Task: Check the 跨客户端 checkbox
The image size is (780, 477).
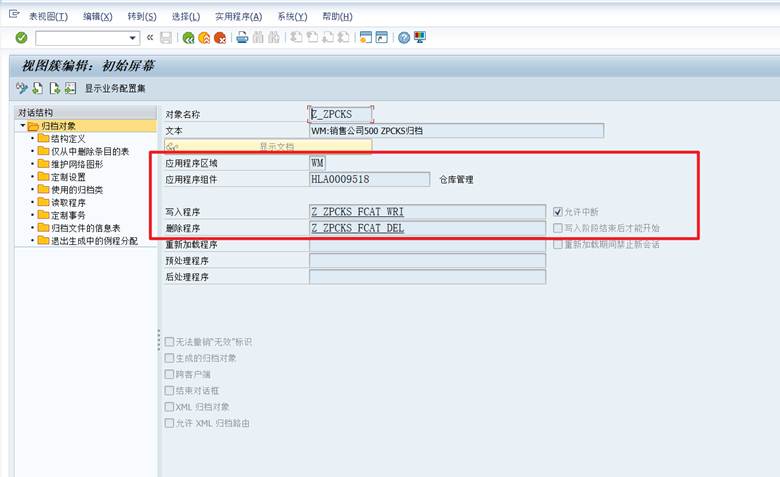Action: [169, 374]
